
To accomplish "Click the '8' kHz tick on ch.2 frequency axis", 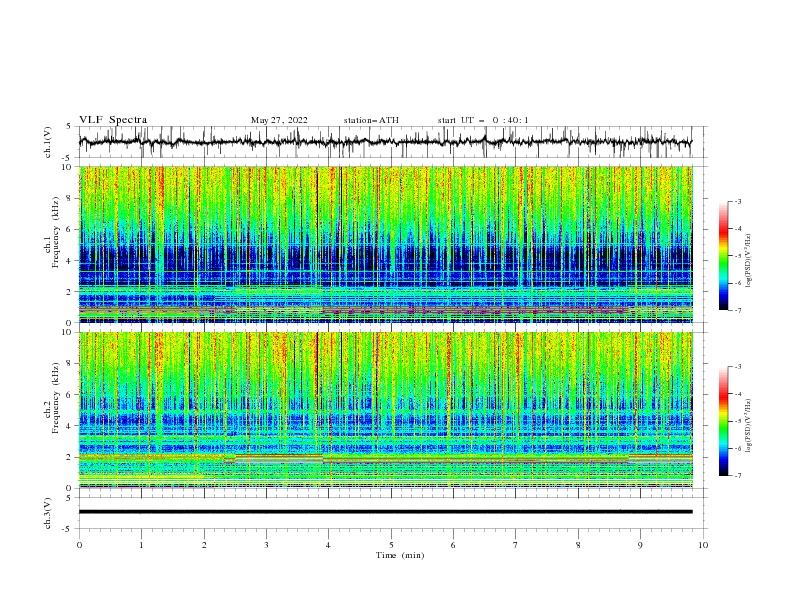I will click(x=70, y=364).
